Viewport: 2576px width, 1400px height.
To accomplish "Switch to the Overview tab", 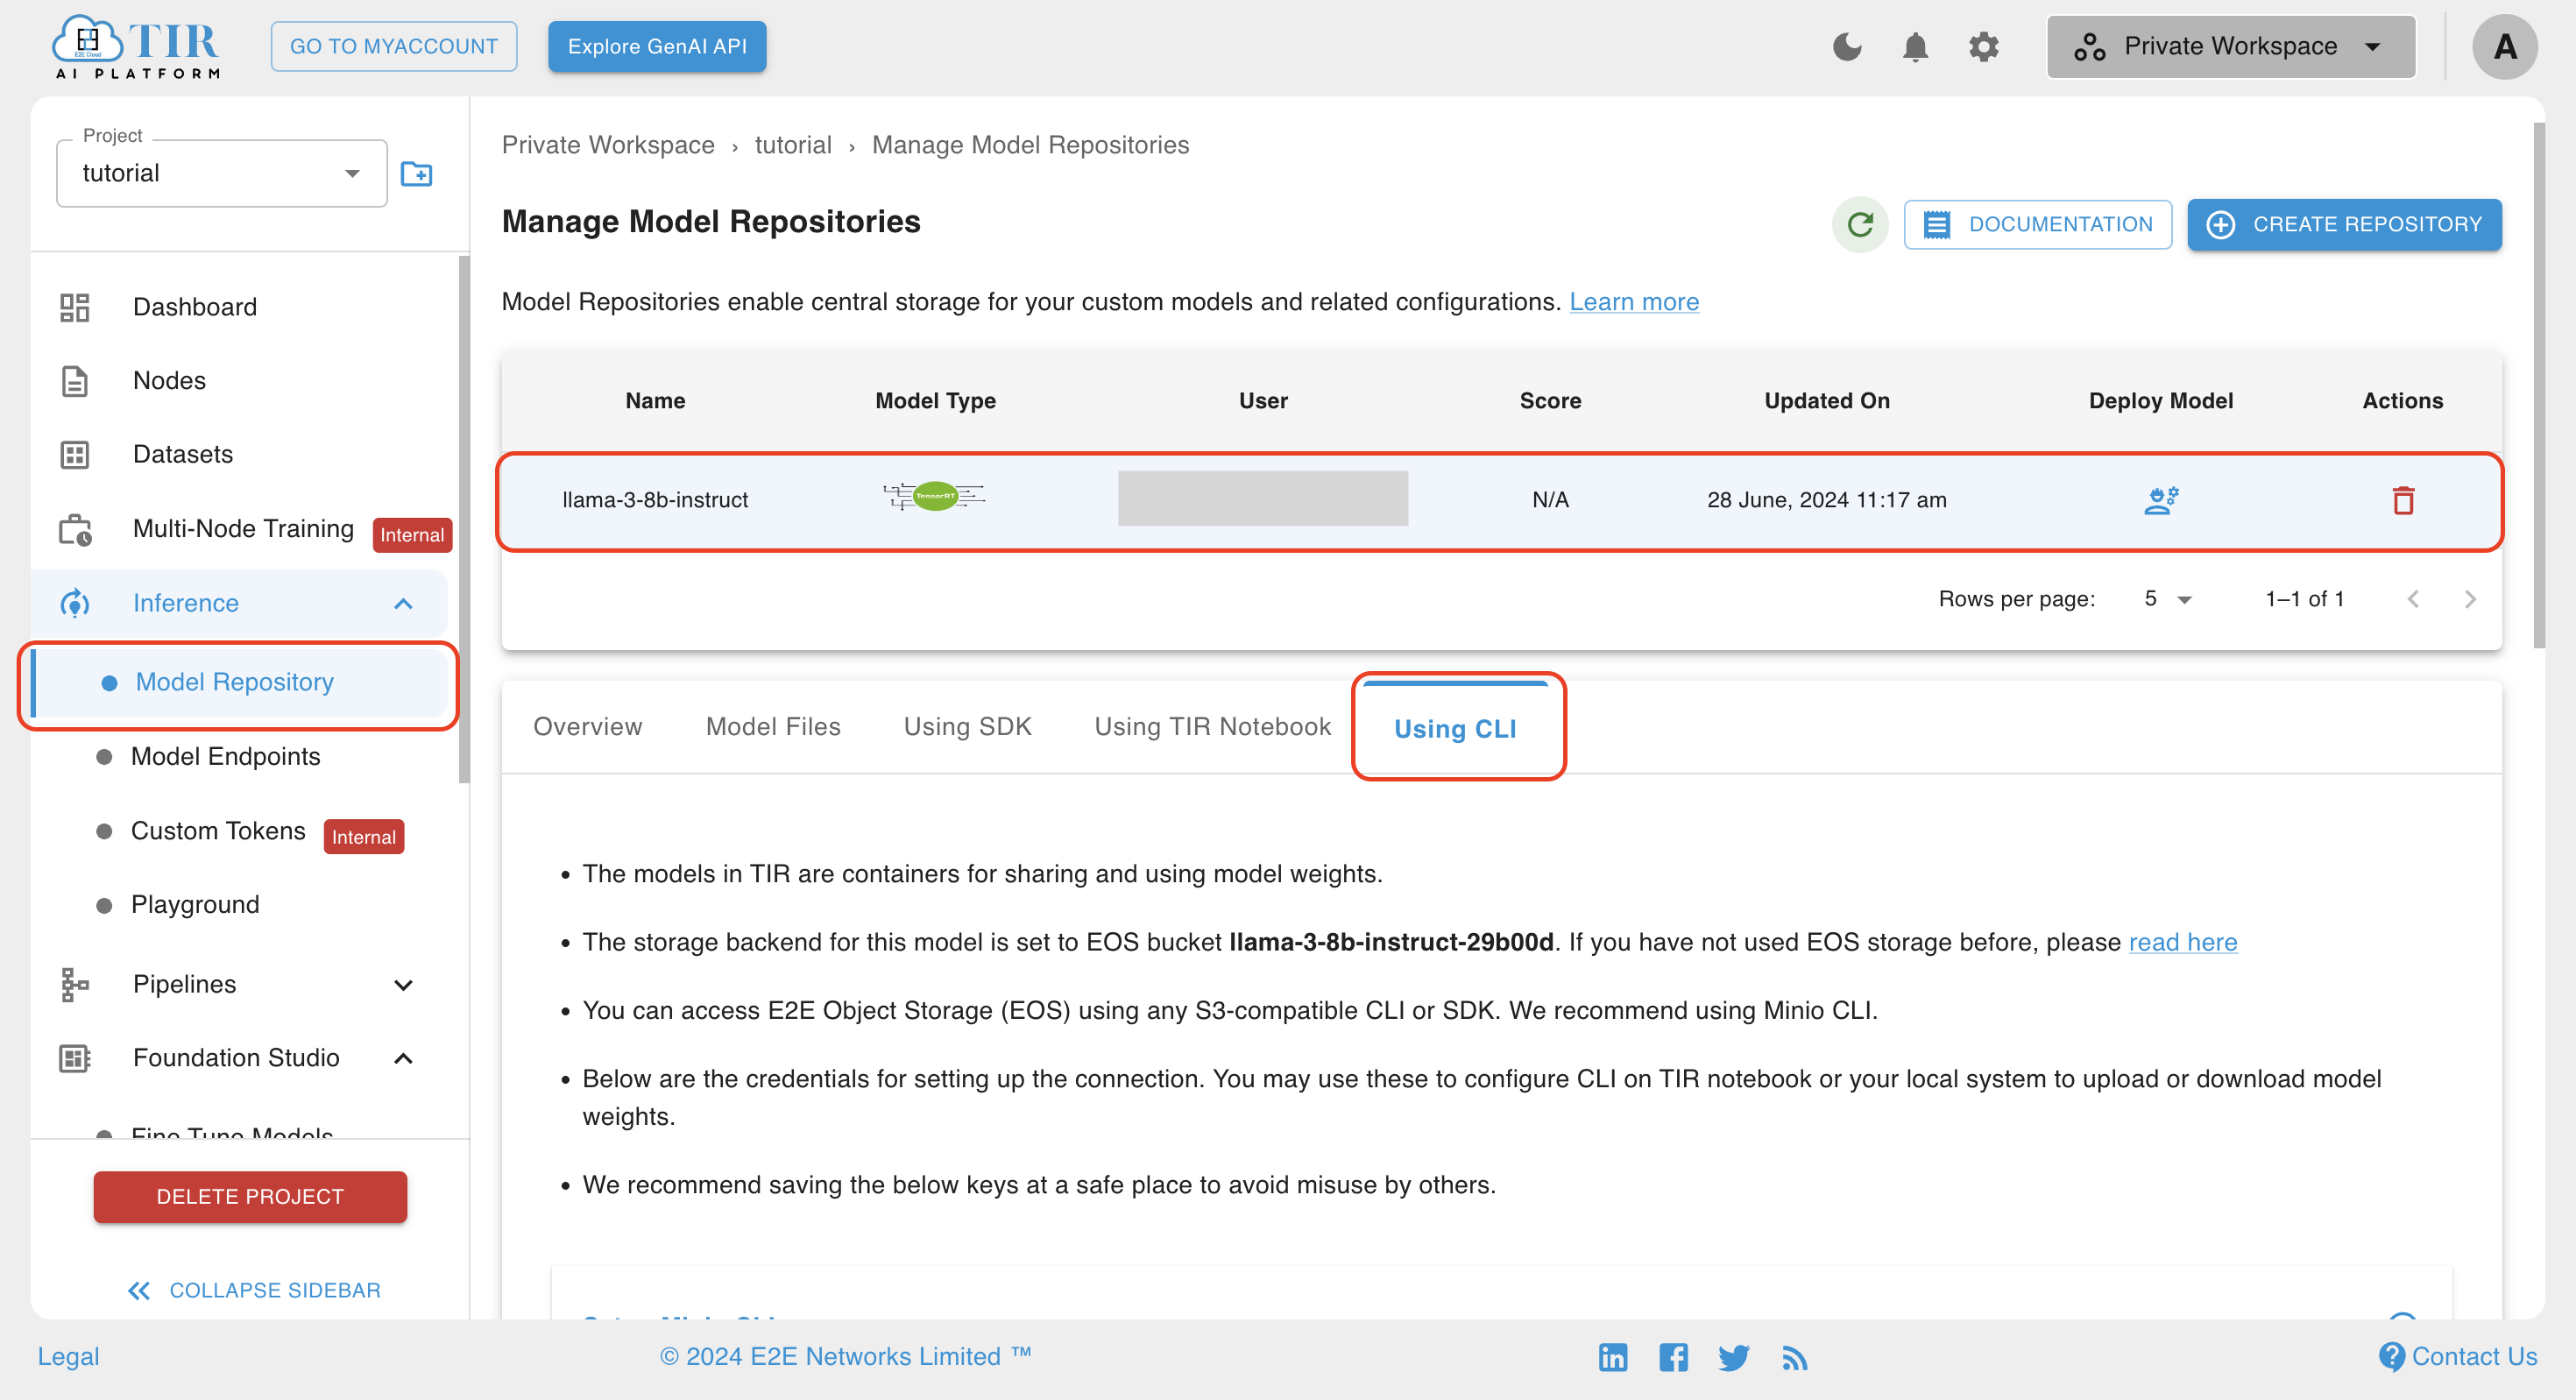I will [x=588, y=727].
